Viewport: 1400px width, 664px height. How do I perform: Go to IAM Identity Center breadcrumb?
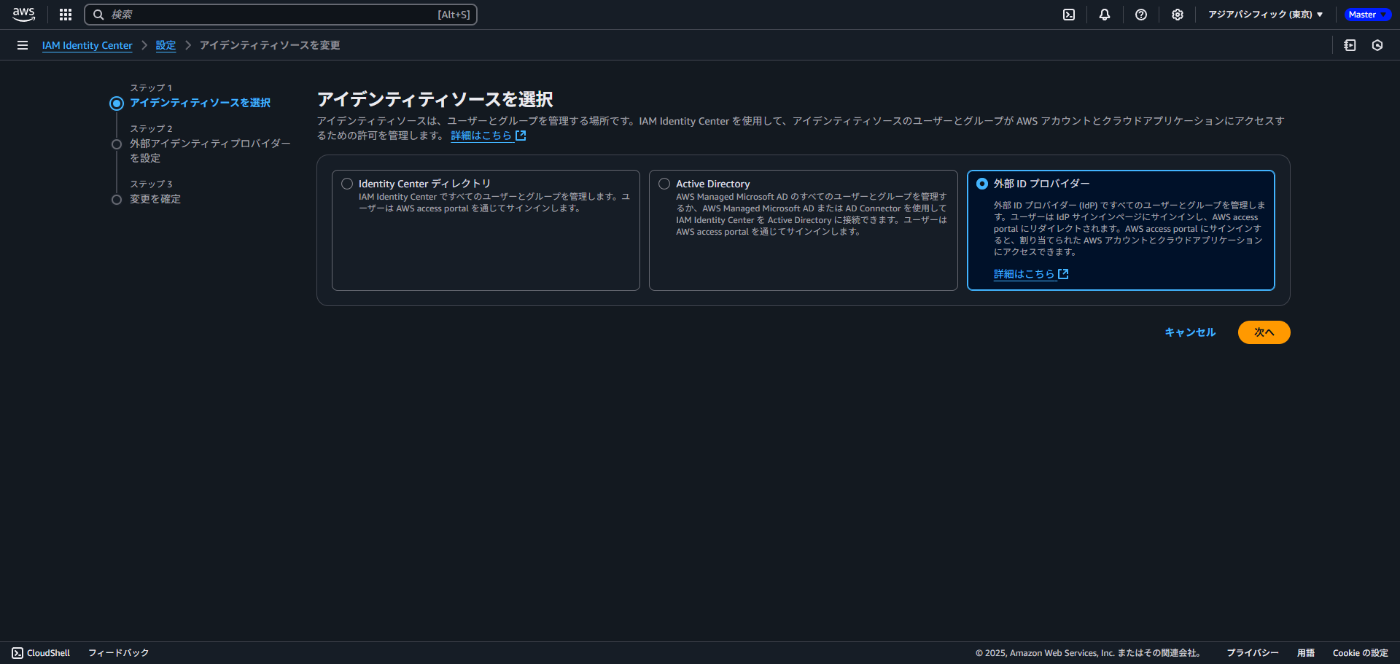point(87,46)
